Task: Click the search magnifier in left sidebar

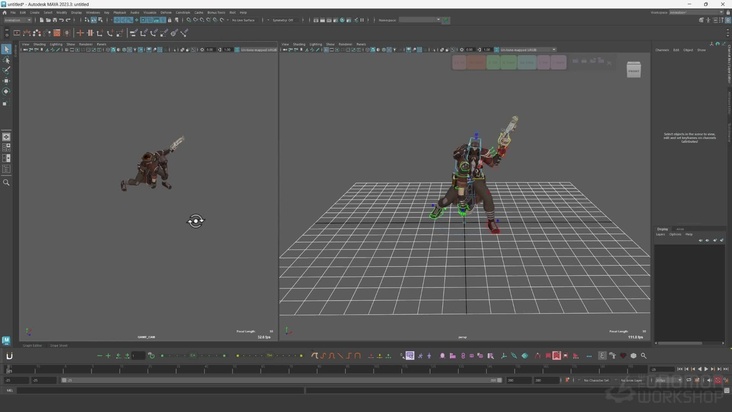Action: (6, 182)
